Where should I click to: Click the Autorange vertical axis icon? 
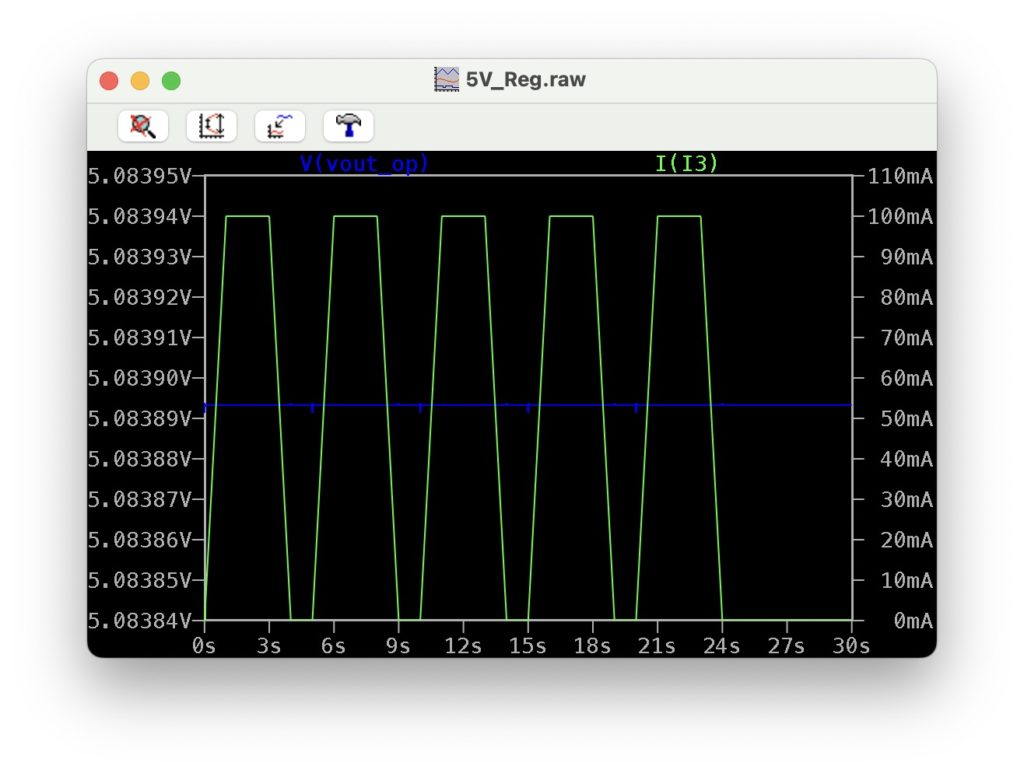tap(211, 126)
